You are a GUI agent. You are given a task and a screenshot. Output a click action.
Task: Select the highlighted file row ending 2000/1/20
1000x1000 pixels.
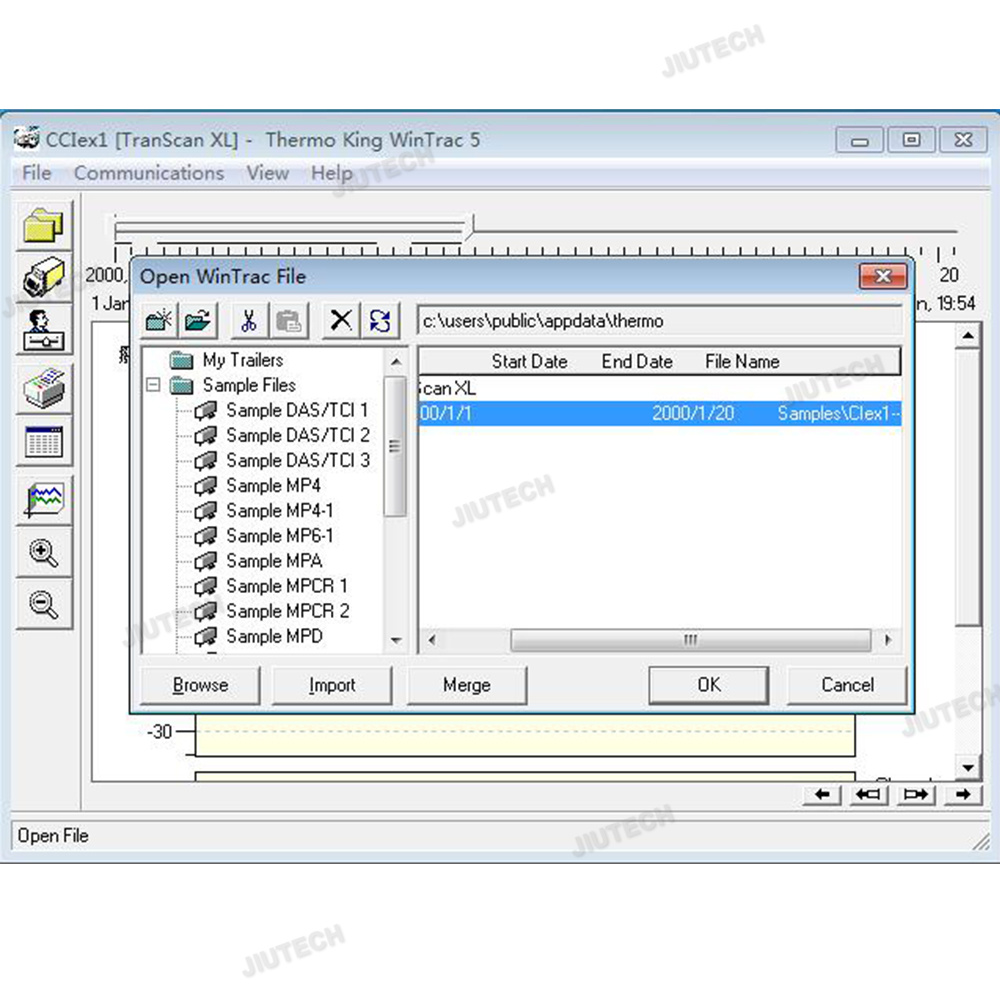[x=659, y=413]
